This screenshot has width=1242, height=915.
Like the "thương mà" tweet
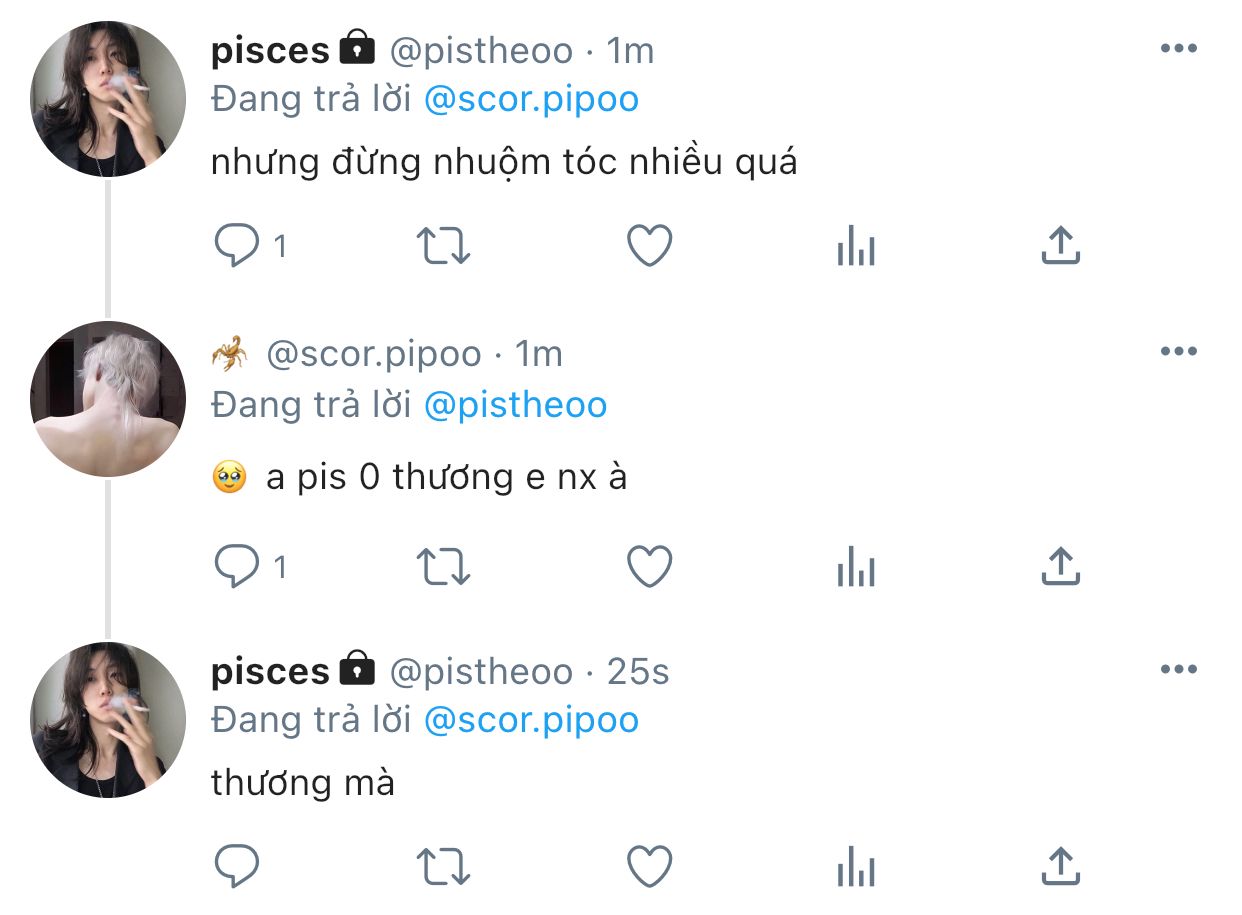tap(649, 866)
